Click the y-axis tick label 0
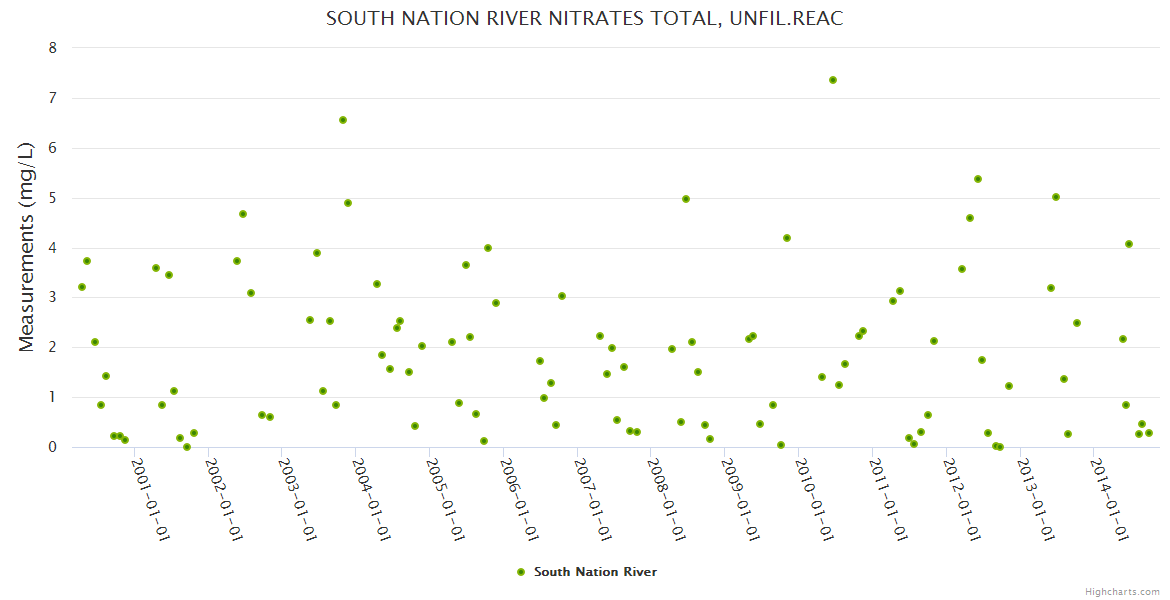The width and height of the screenshot is (1170, 600). pos(53,447)
